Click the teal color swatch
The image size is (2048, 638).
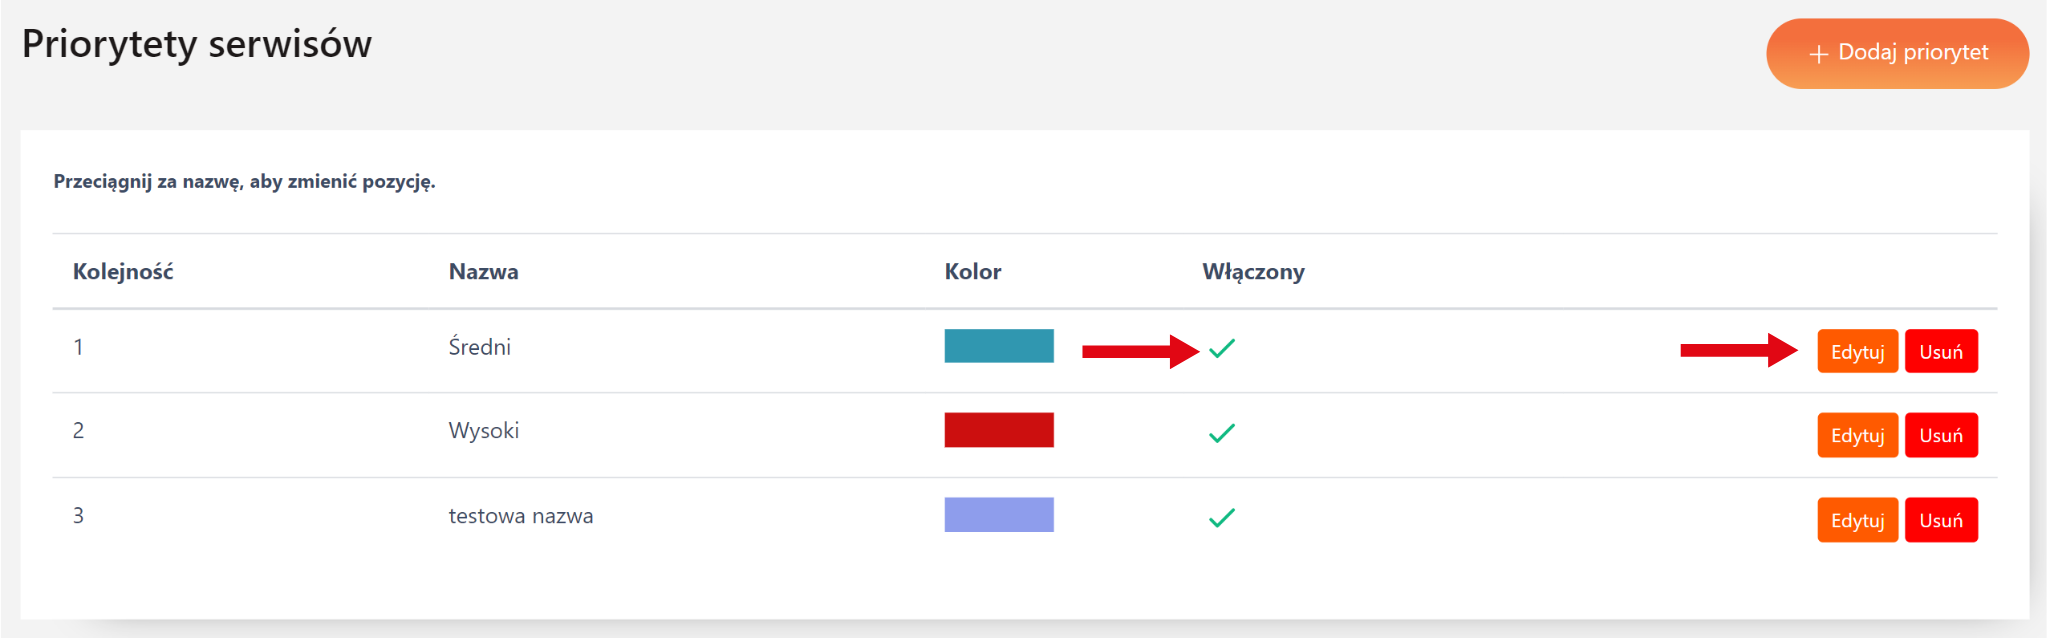[x=998, y=346]
